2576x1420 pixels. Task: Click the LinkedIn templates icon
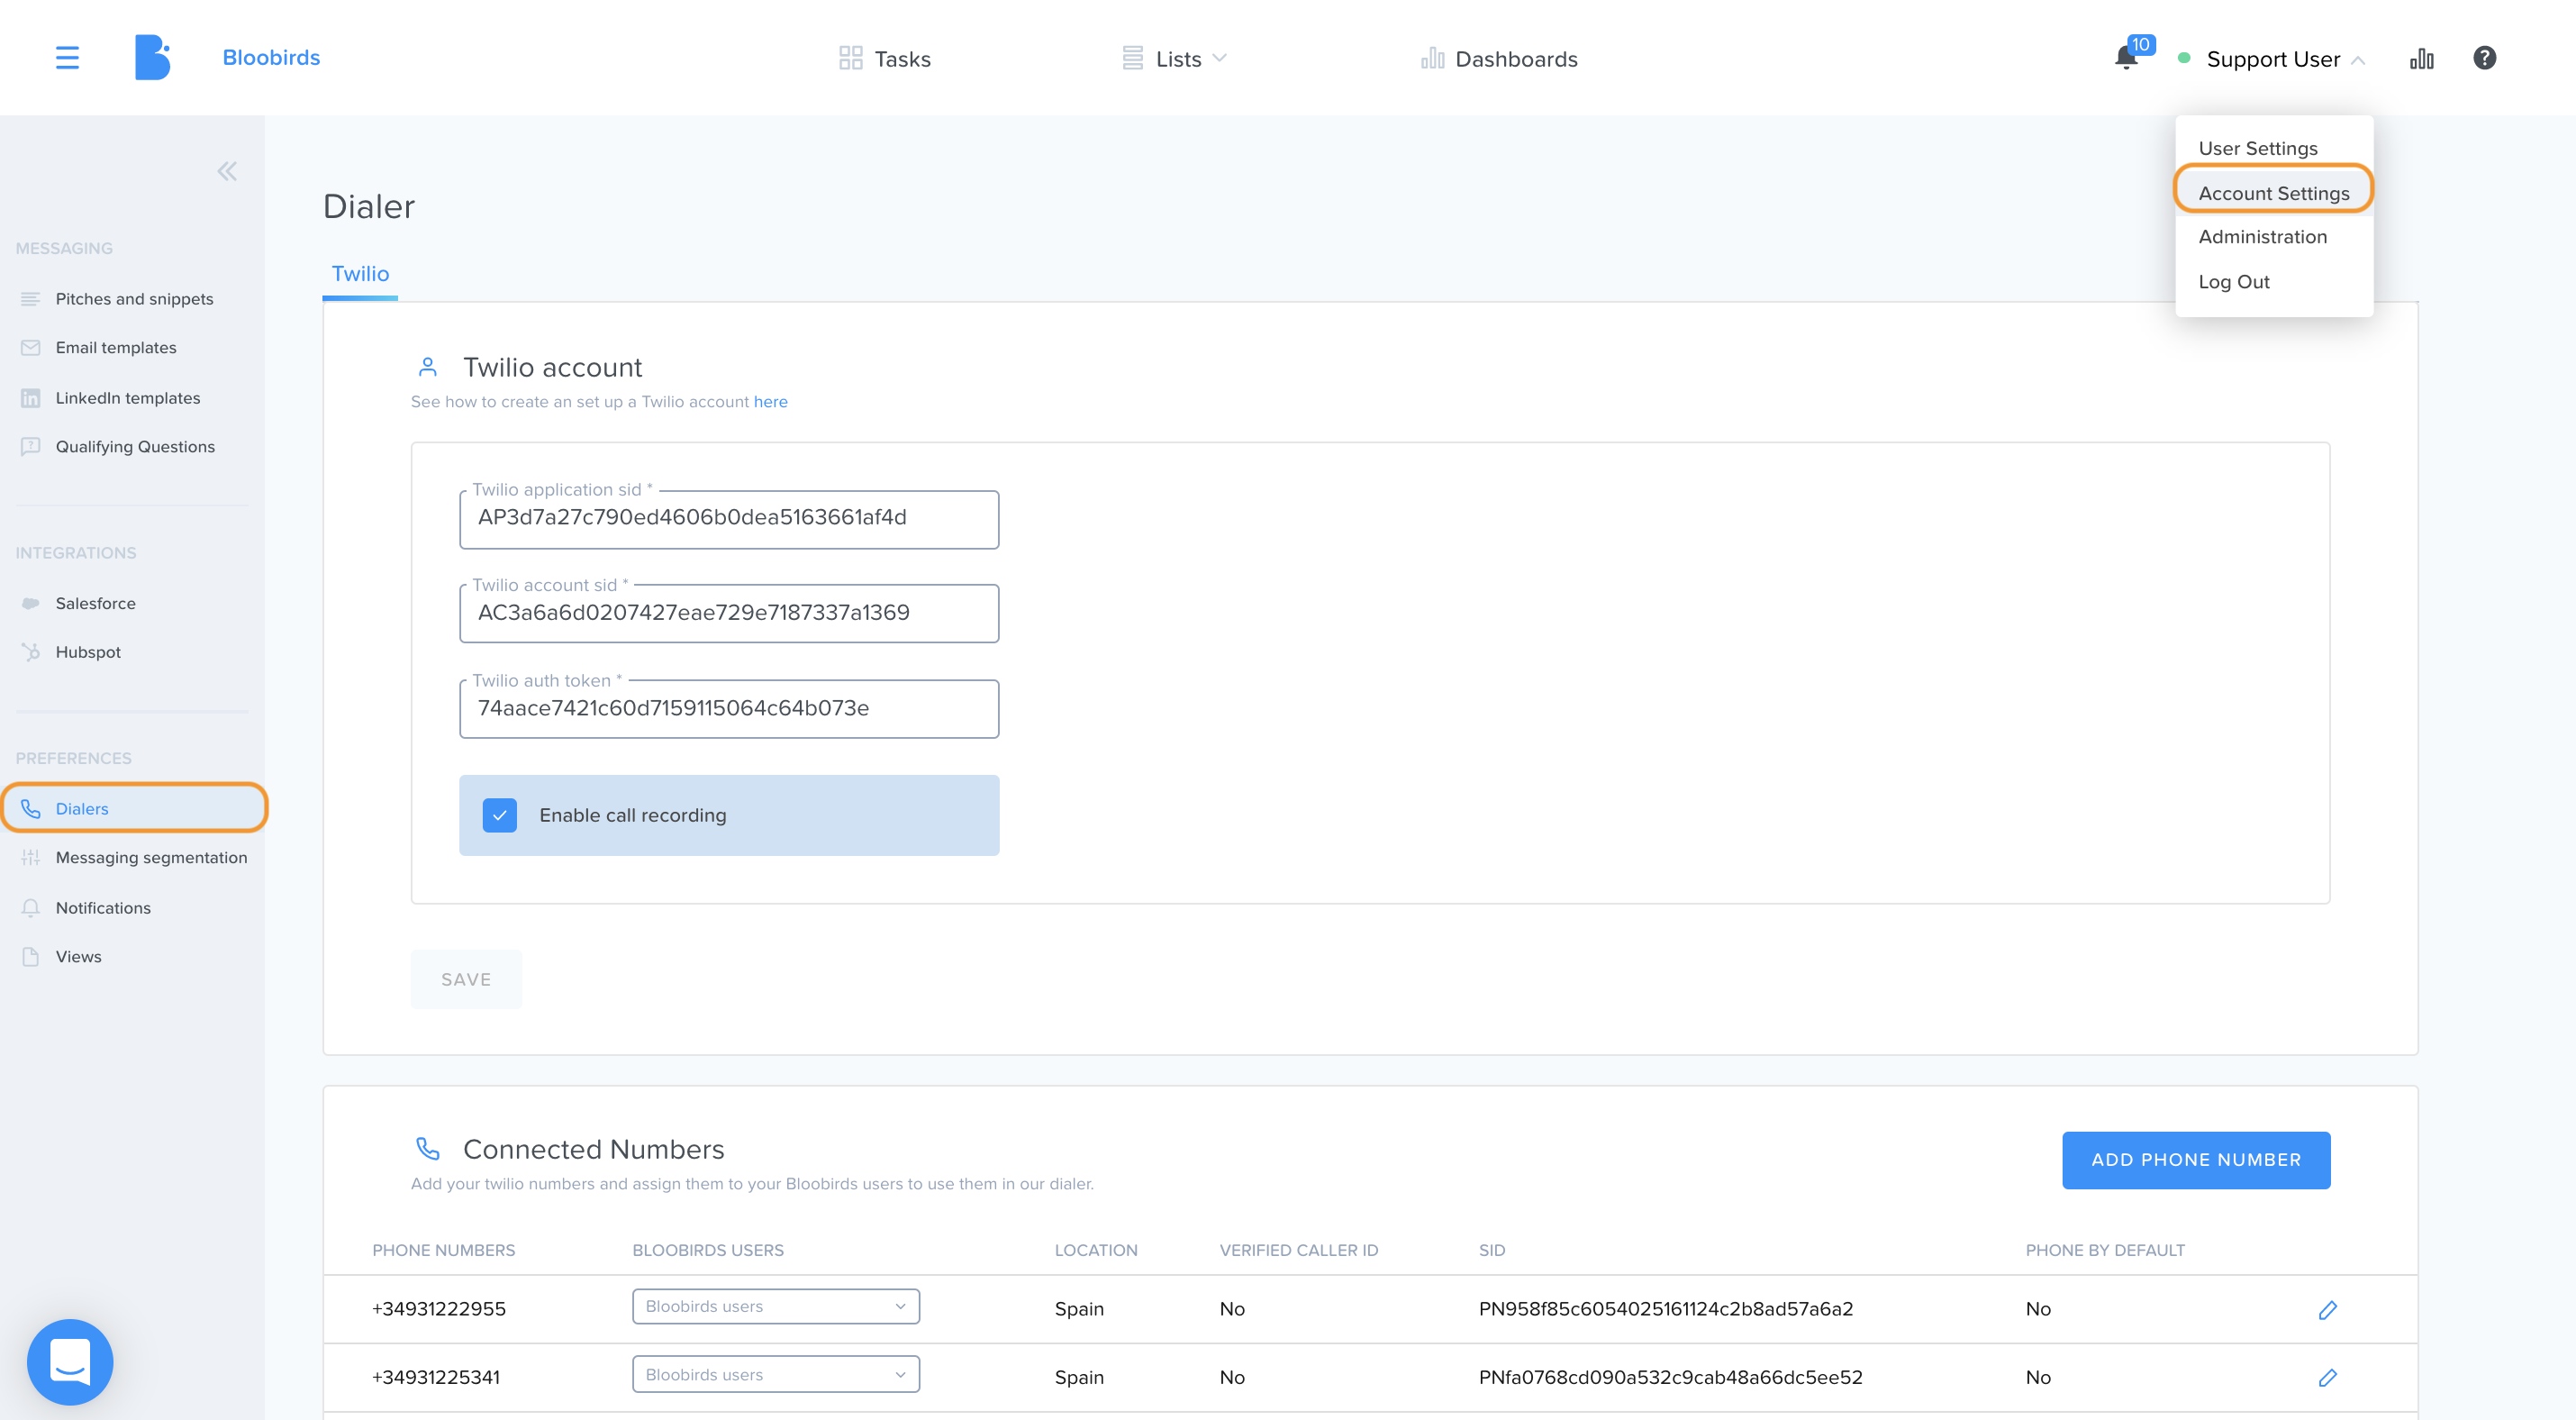[x=31, y=398]
